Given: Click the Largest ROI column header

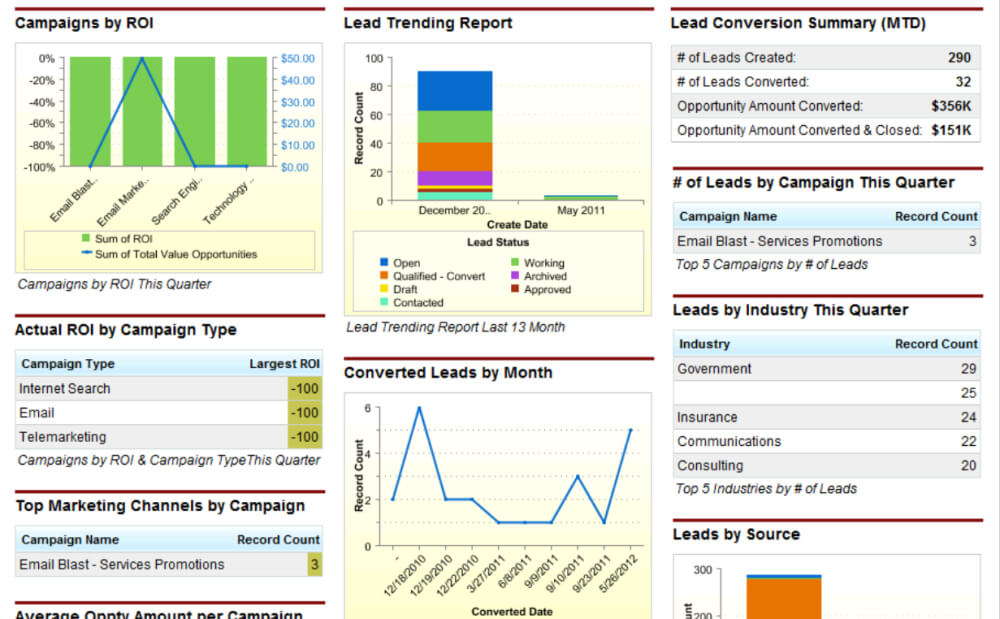Looking at the screenshot, I should click(284, 363).
